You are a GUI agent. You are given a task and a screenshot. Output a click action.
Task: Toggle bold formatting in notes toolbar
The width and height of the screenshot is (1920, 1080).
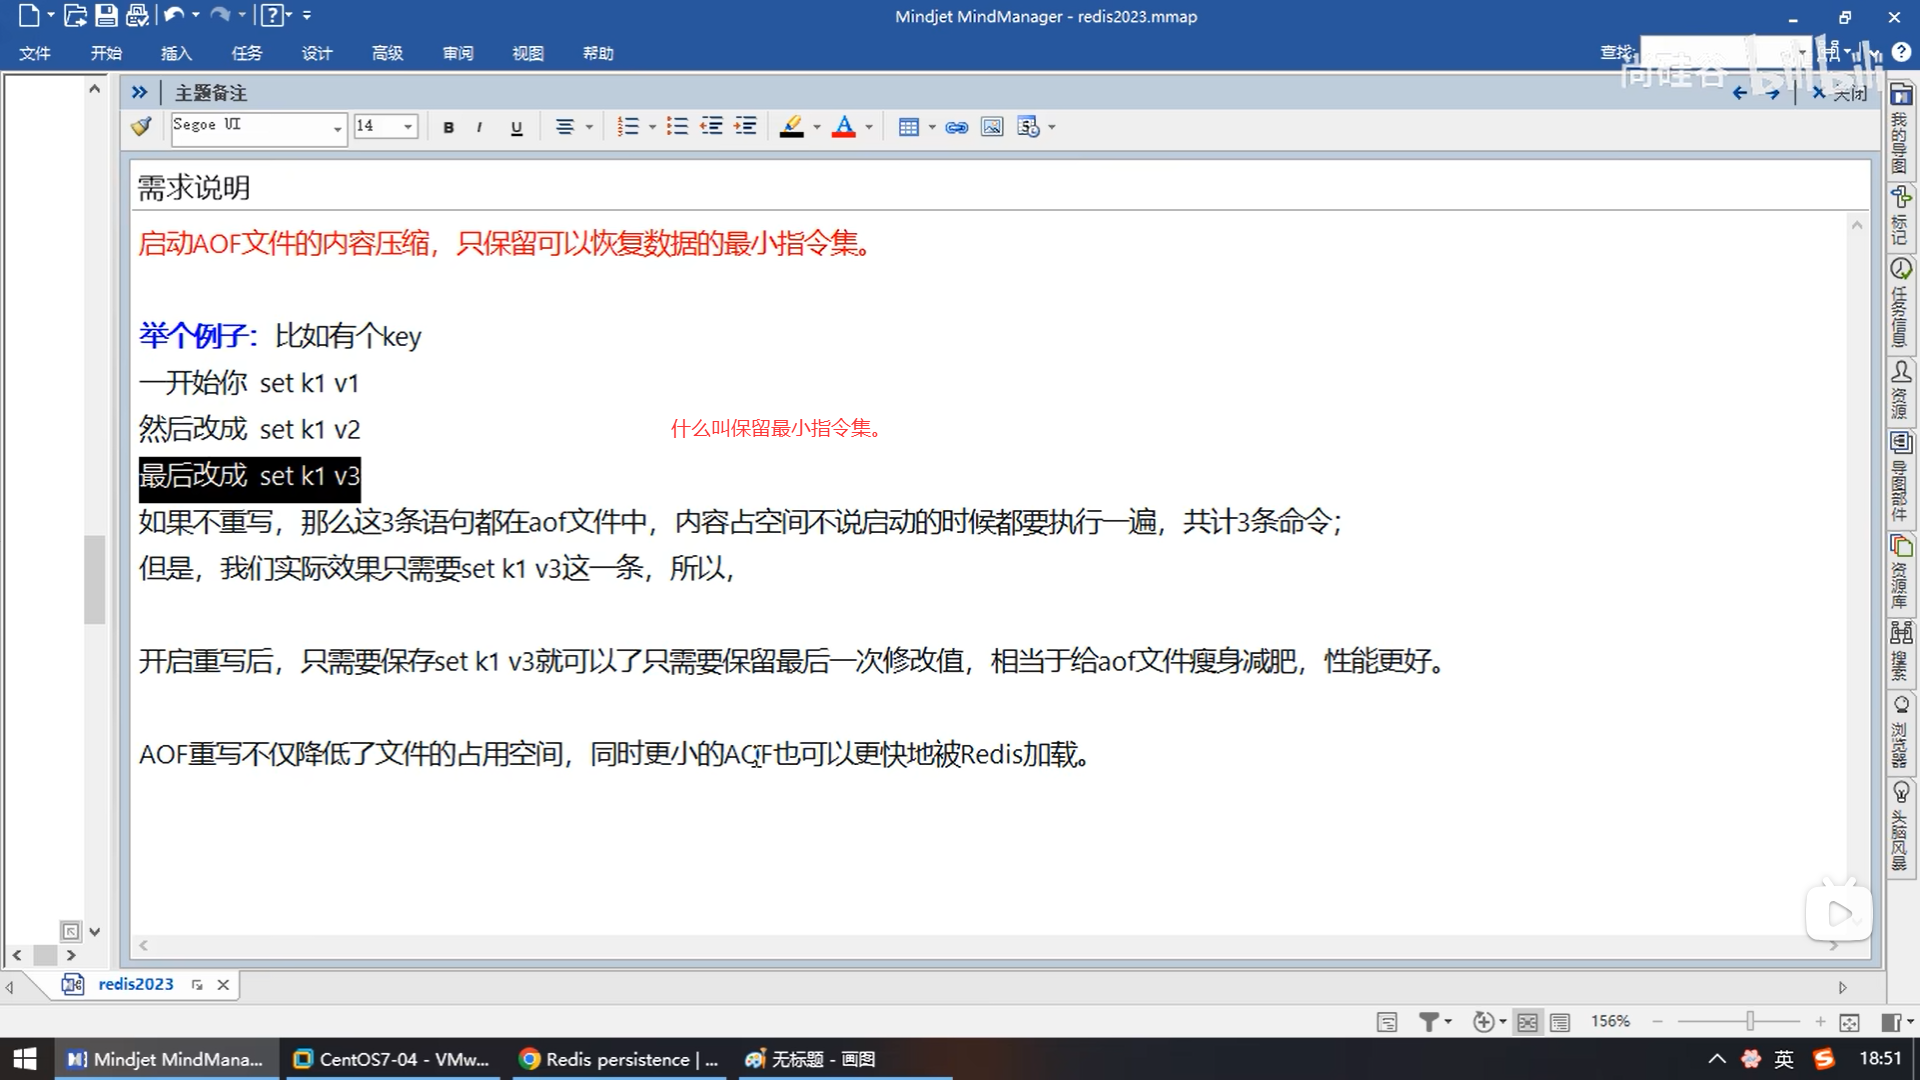tap(449, 127)
